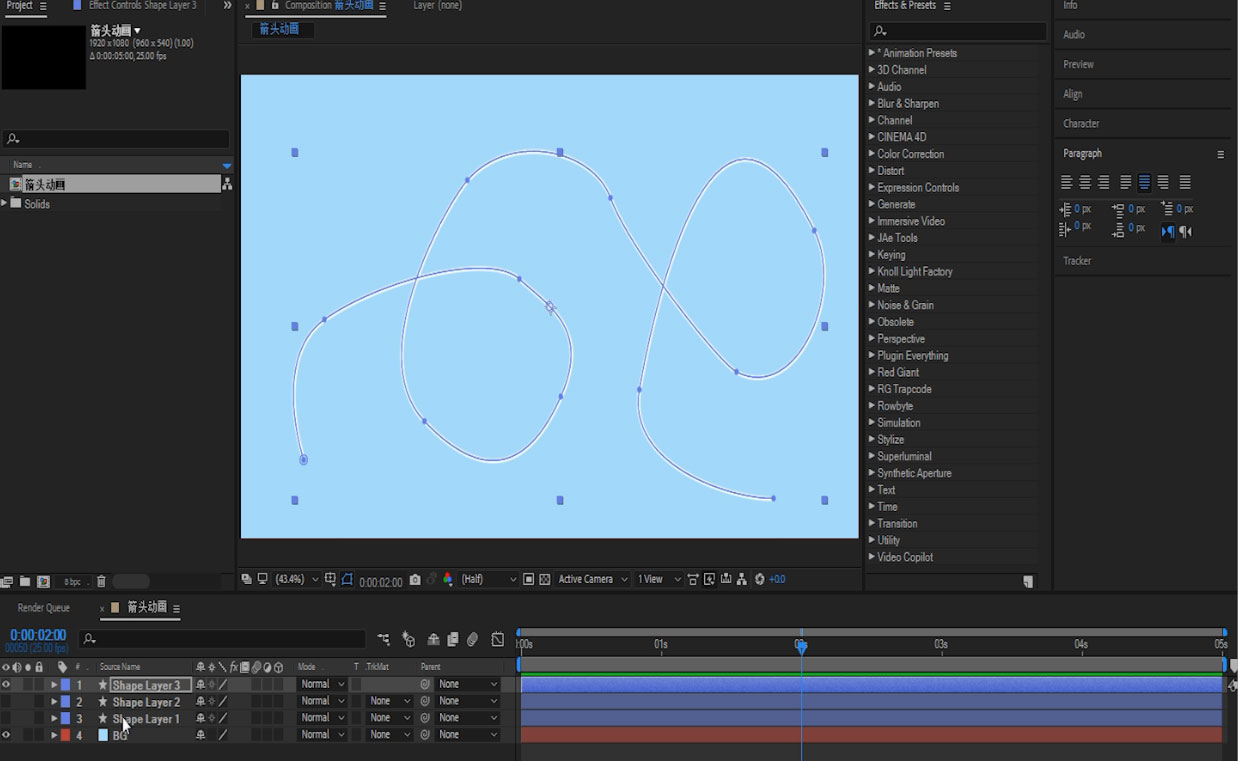This screenshot has width=1238, height=761.
Task: Click the show channel RGB icon
Action: (x=447, y=579)
